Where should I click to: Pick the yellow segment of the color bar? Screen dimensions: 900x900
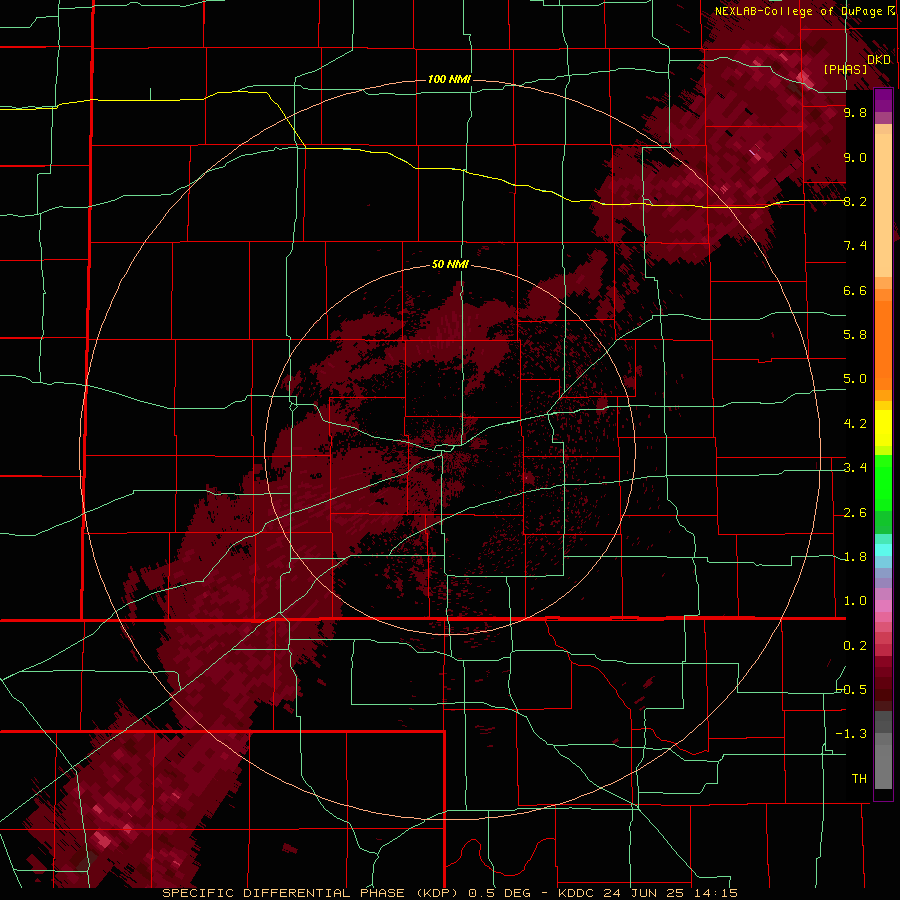click(x=883, y=428)
